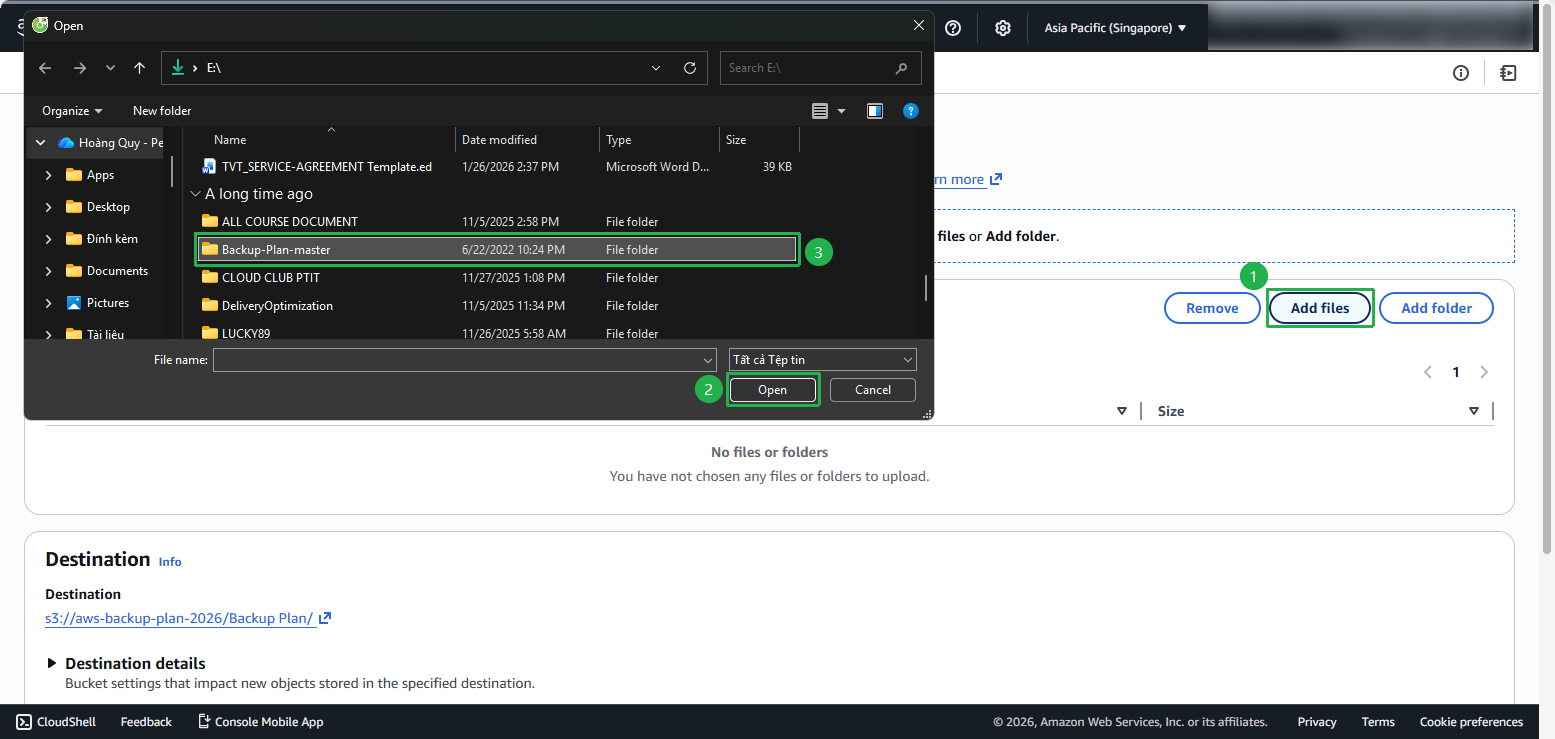Select TVT_SERVICE-AGREEMENT Template Word file
Viewport: 1555px width, 739px height.
click(x=497, y=167)
